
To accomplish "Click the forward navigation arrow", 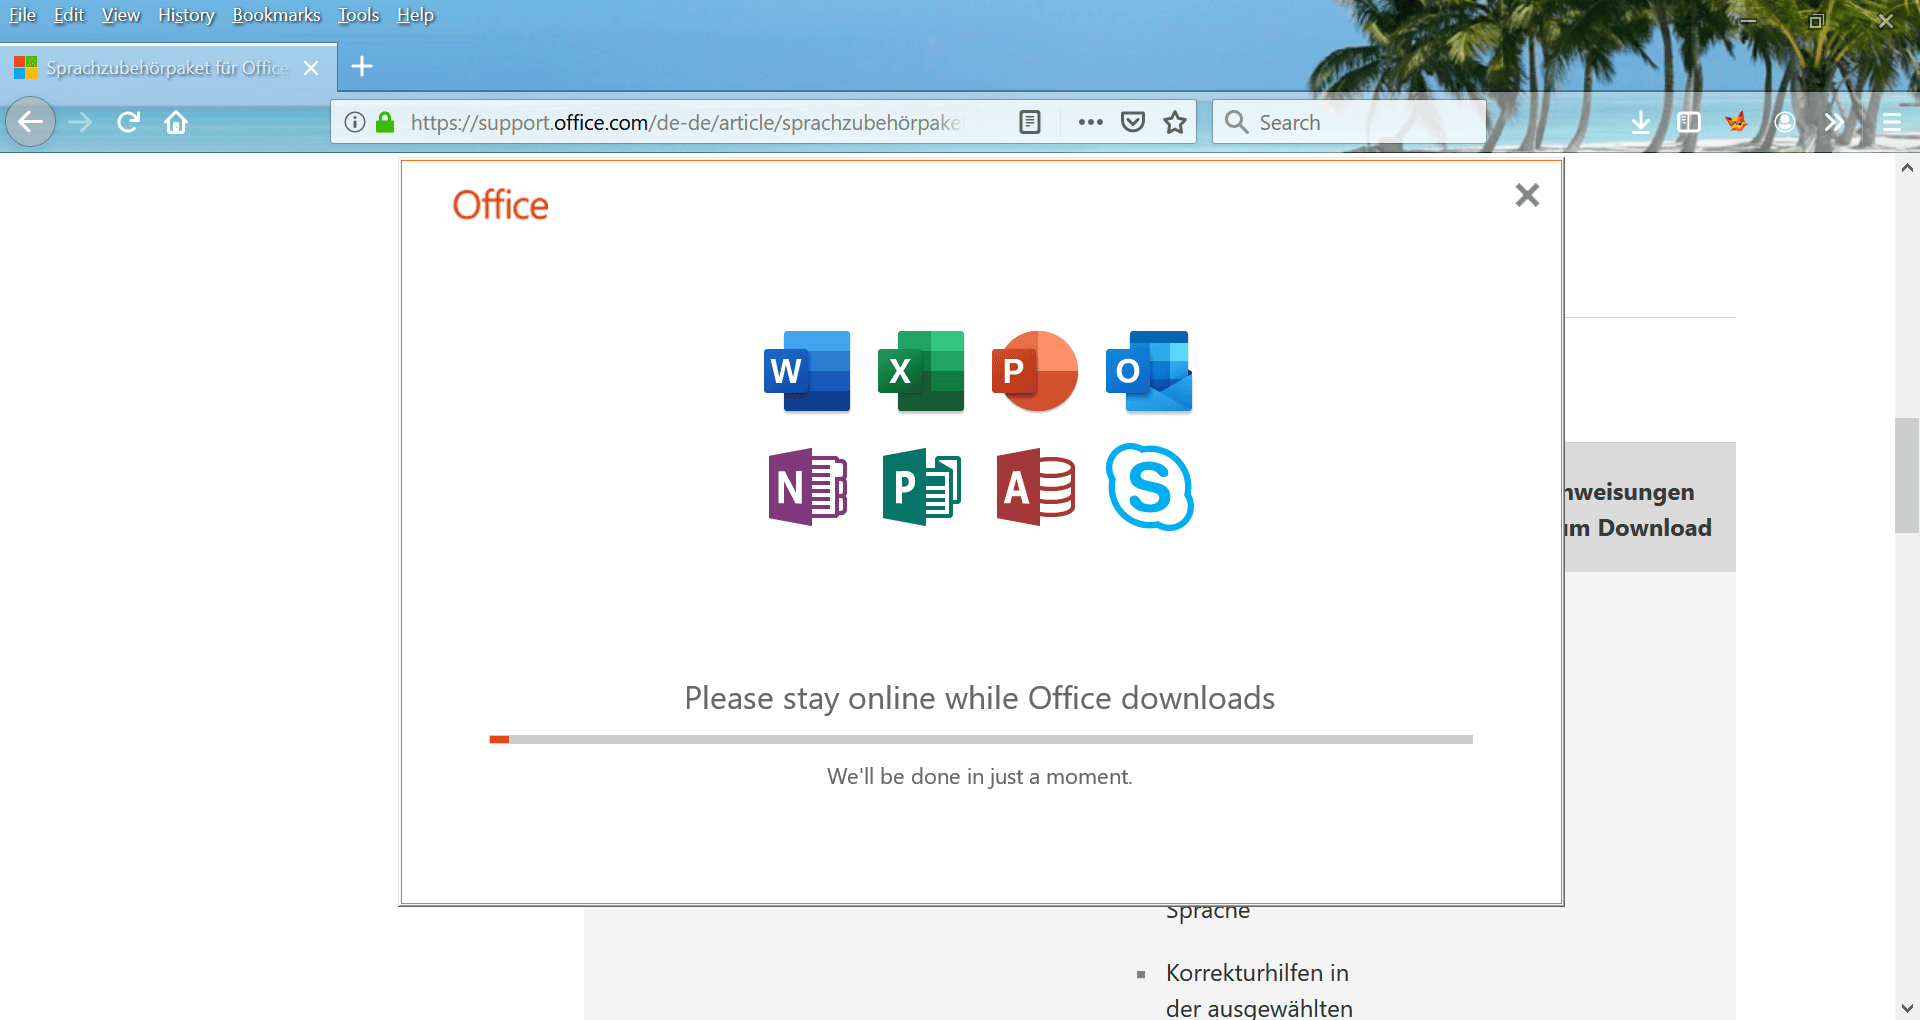I will click(x=80, y=122).
